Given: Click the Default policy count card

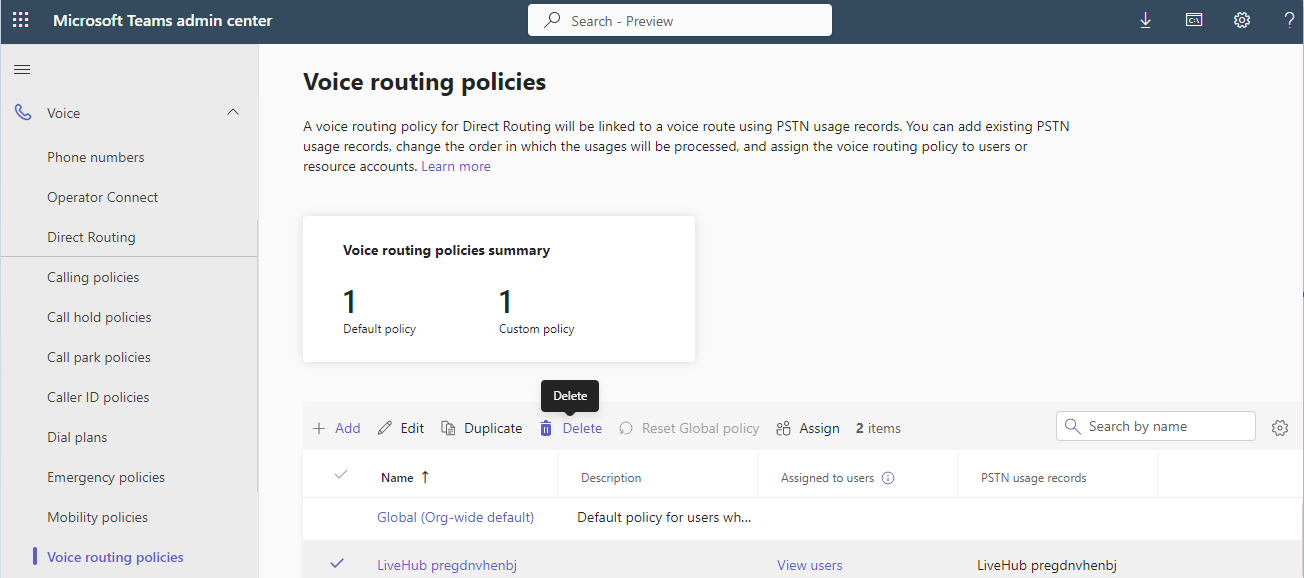Looking at the screenshot, I should click(379, 311).
